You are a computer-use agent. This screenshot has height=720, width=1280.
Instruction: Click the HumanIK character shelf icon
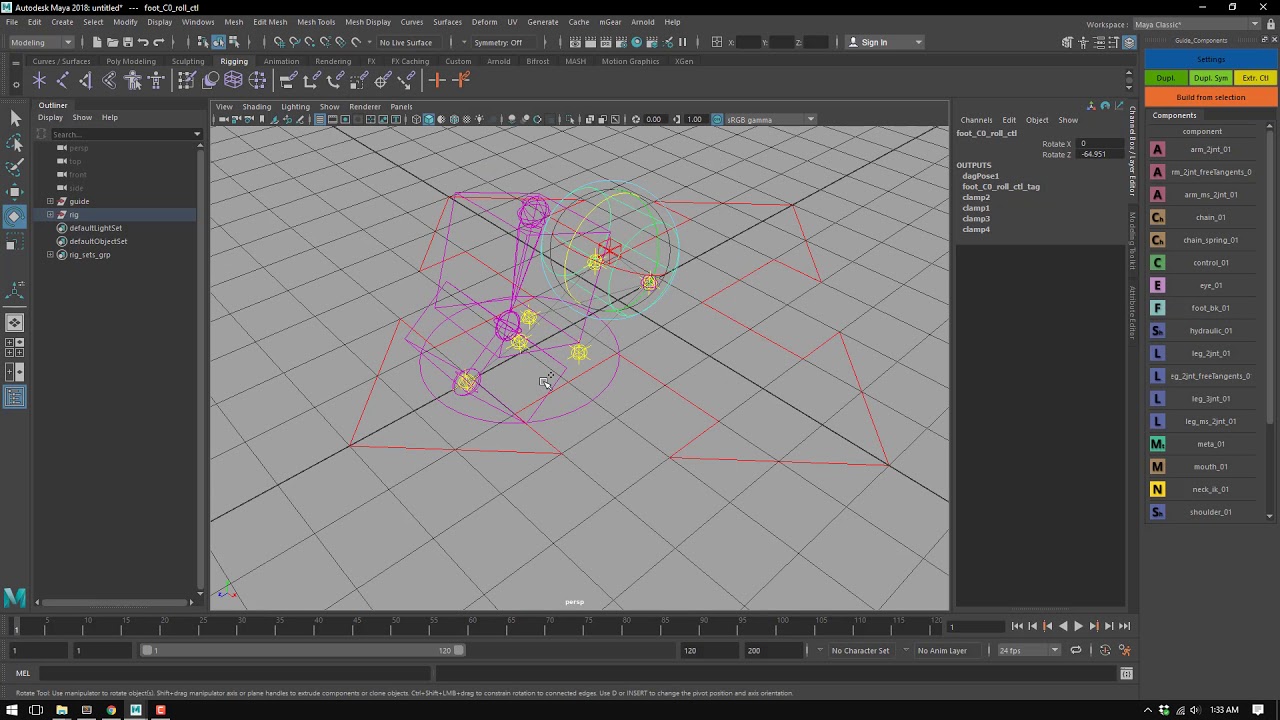(155, 80)
